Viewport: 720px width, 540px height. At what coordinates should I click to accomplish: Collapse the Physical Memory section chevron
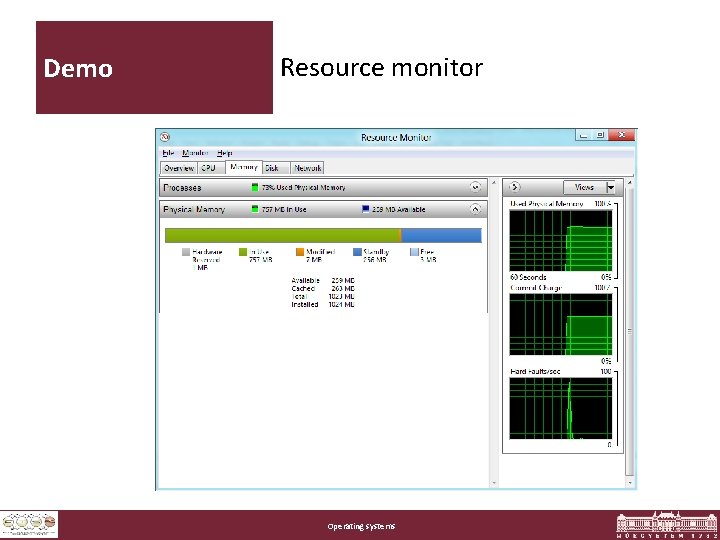click(x=475, y=209)
